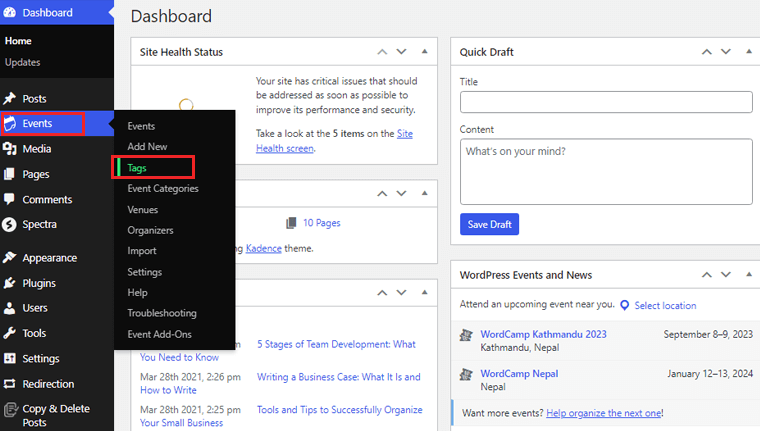Image resolution: width=760 pixels, height=431 pixels.
Task: Open the Kadence theme link
Action: click(x=264, y=248)
